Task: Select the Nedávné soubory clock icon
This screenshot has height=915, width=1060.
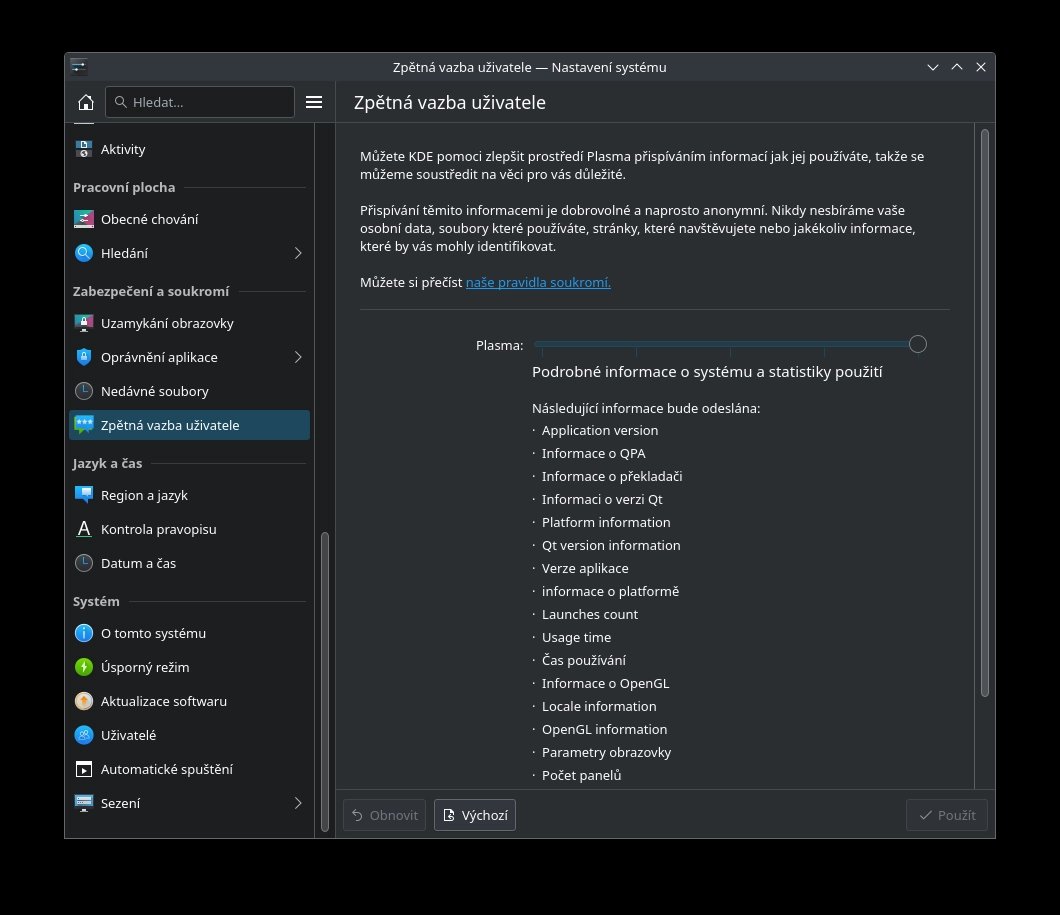Action: [84, 391]
